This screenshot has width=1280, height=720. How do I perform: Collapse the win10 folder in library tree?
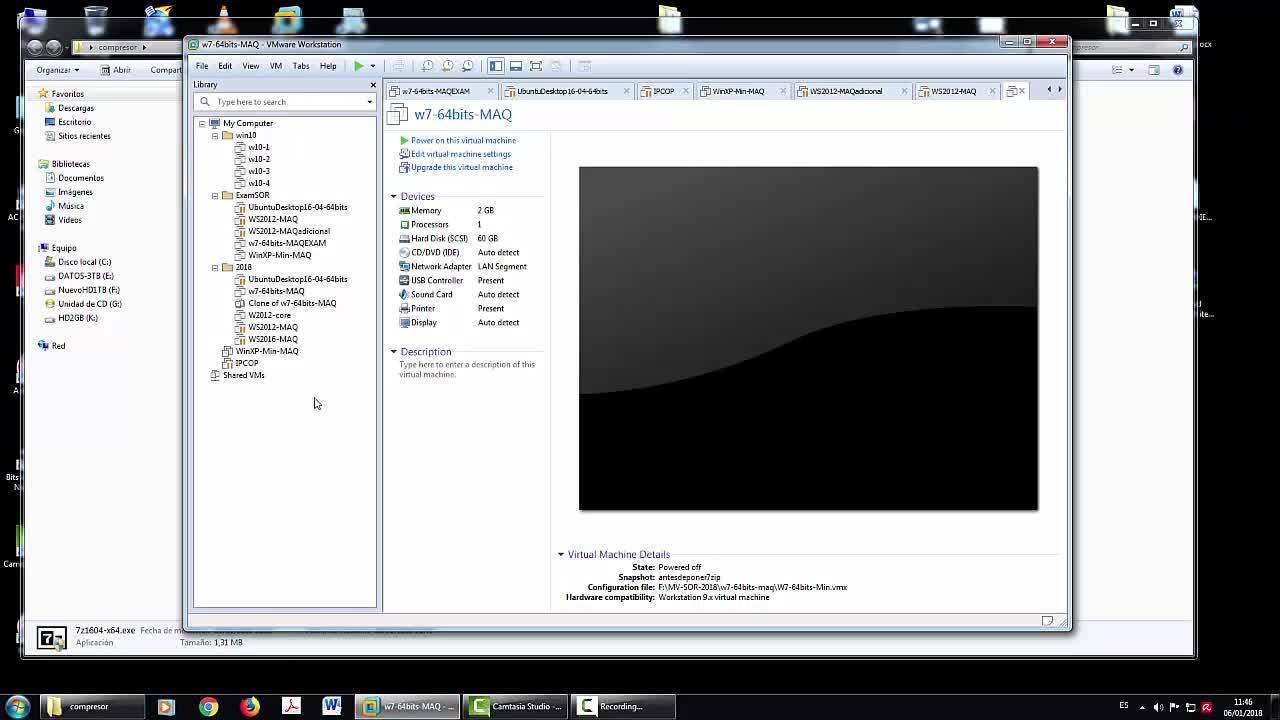215,135
